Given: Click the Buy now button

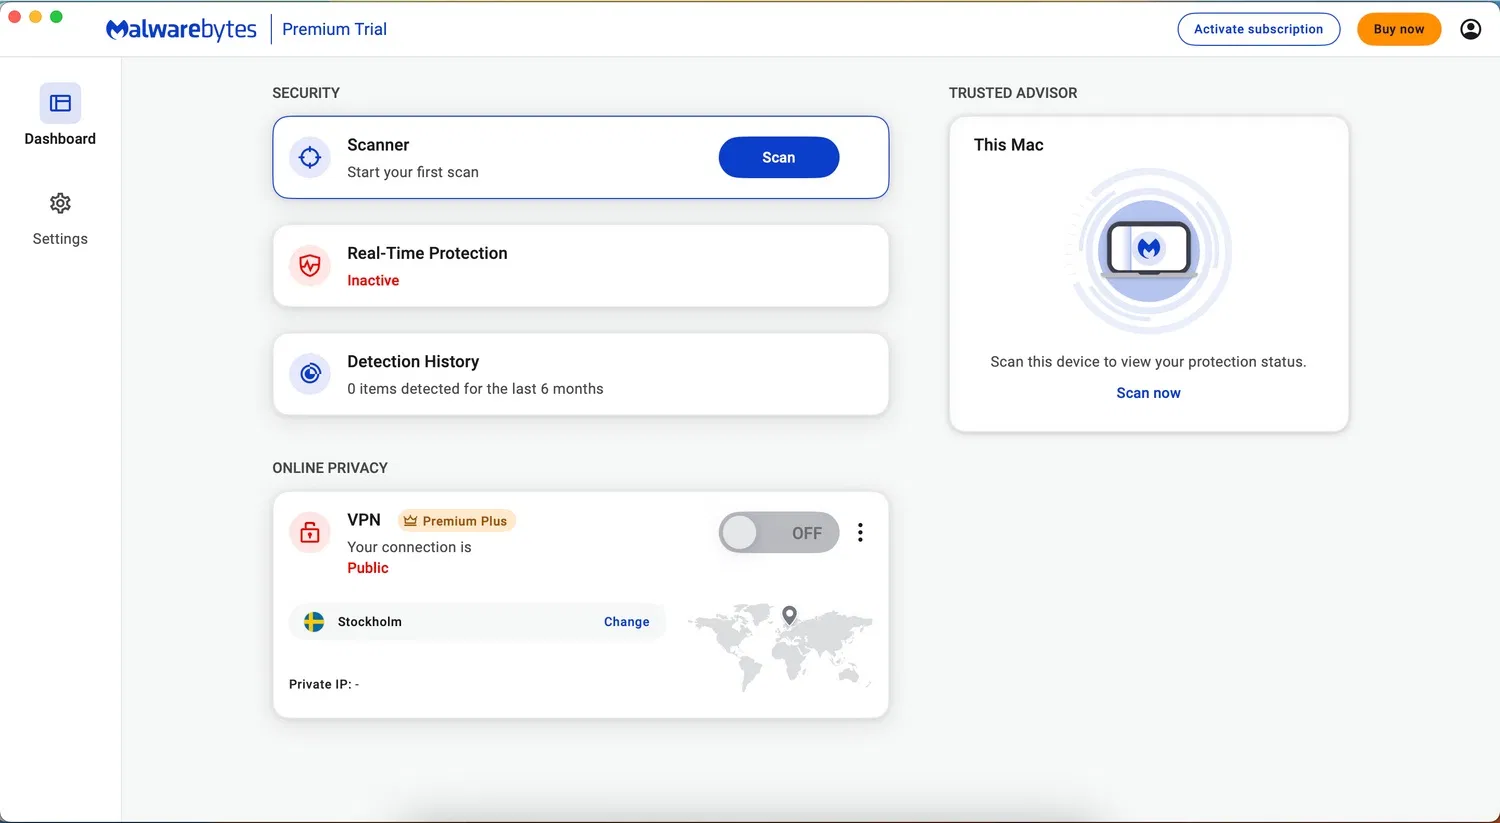Looking at the screenshot, I should [x=1399, y=29].
